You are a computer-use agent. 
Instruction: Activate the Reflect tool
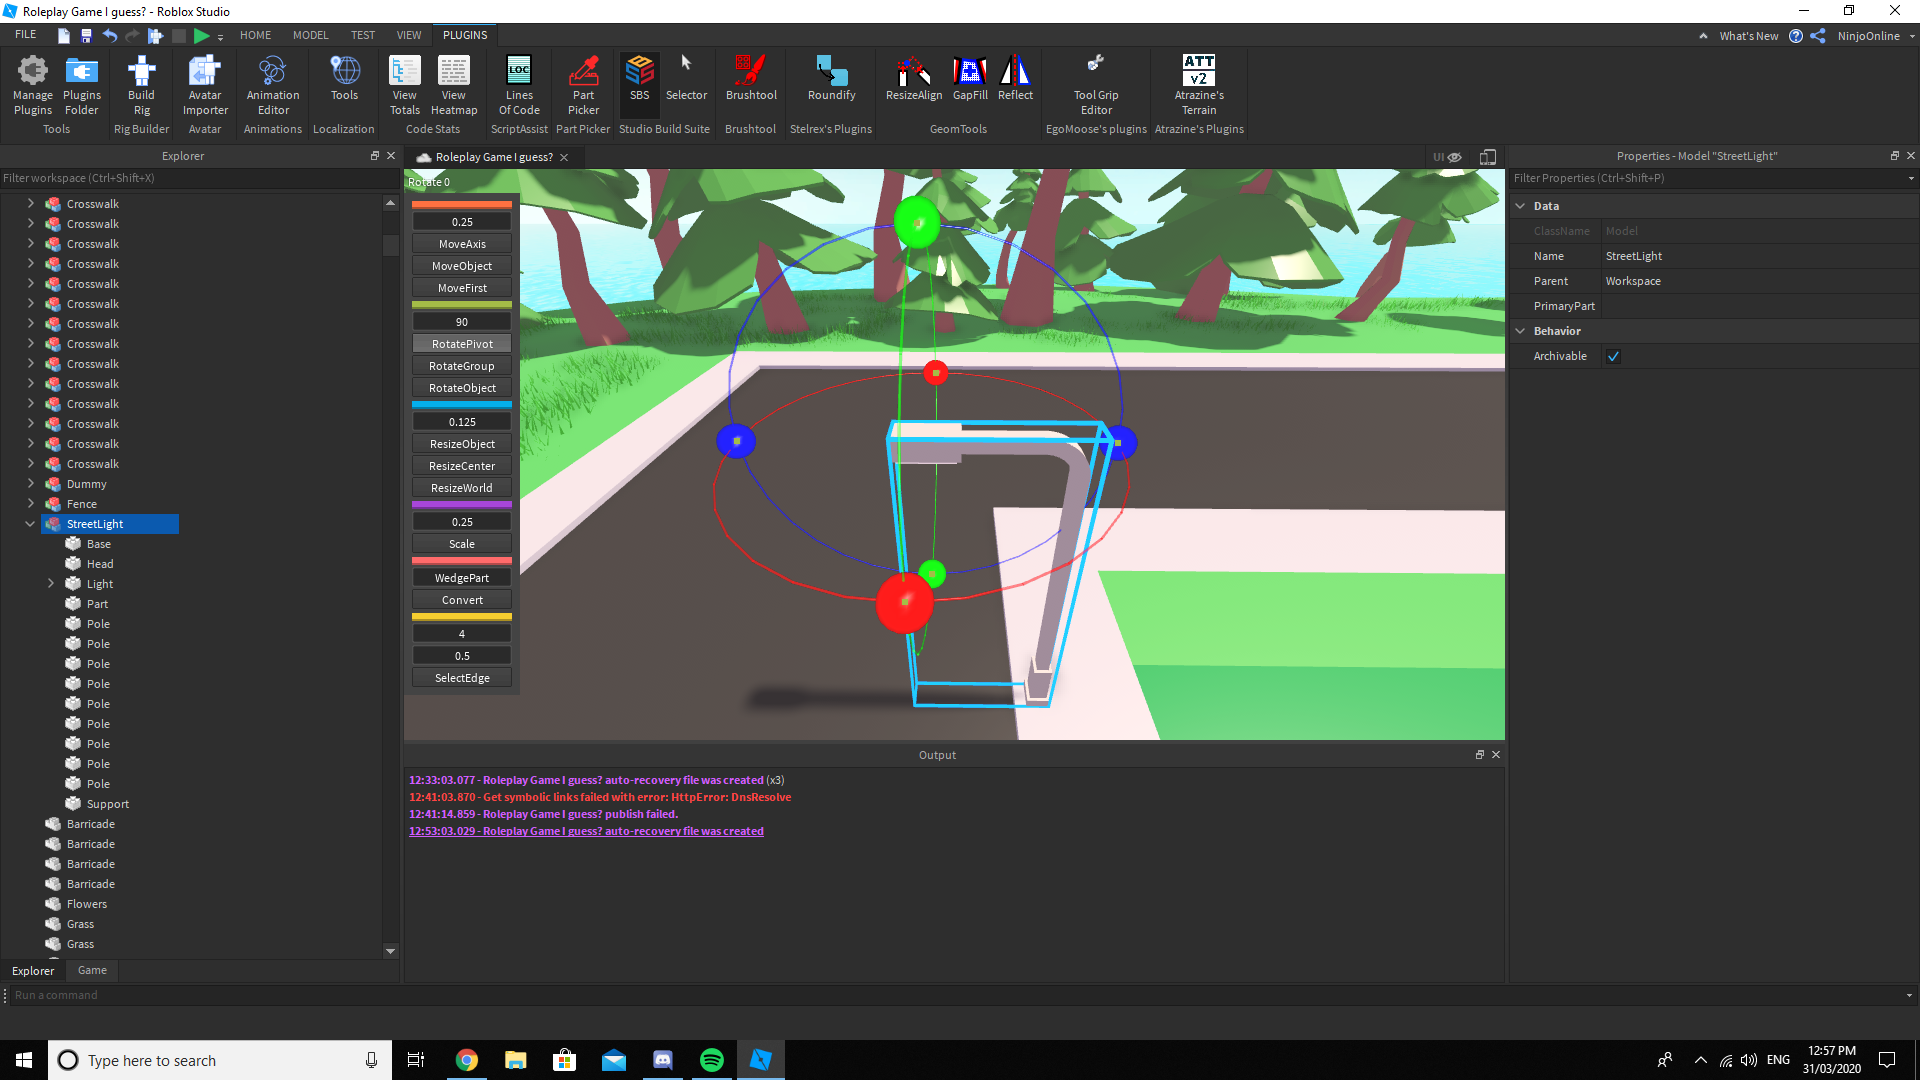point(1015,78)
